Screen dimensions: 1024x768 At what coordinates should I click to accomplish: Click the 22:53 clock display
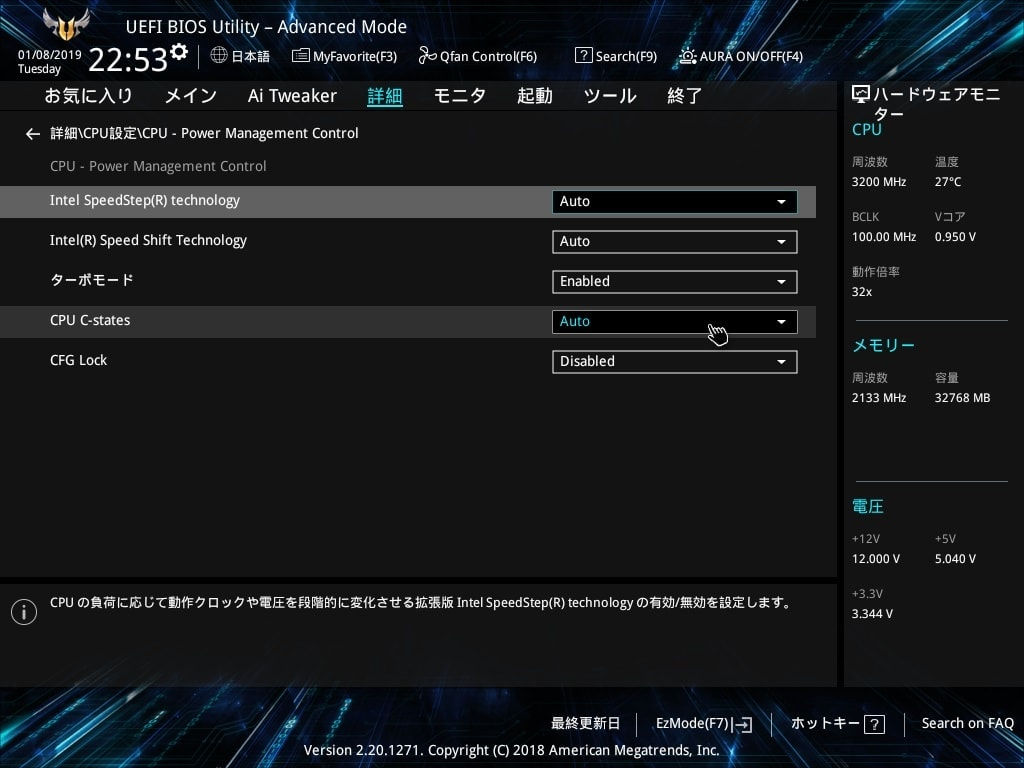[x=128, y=59]
